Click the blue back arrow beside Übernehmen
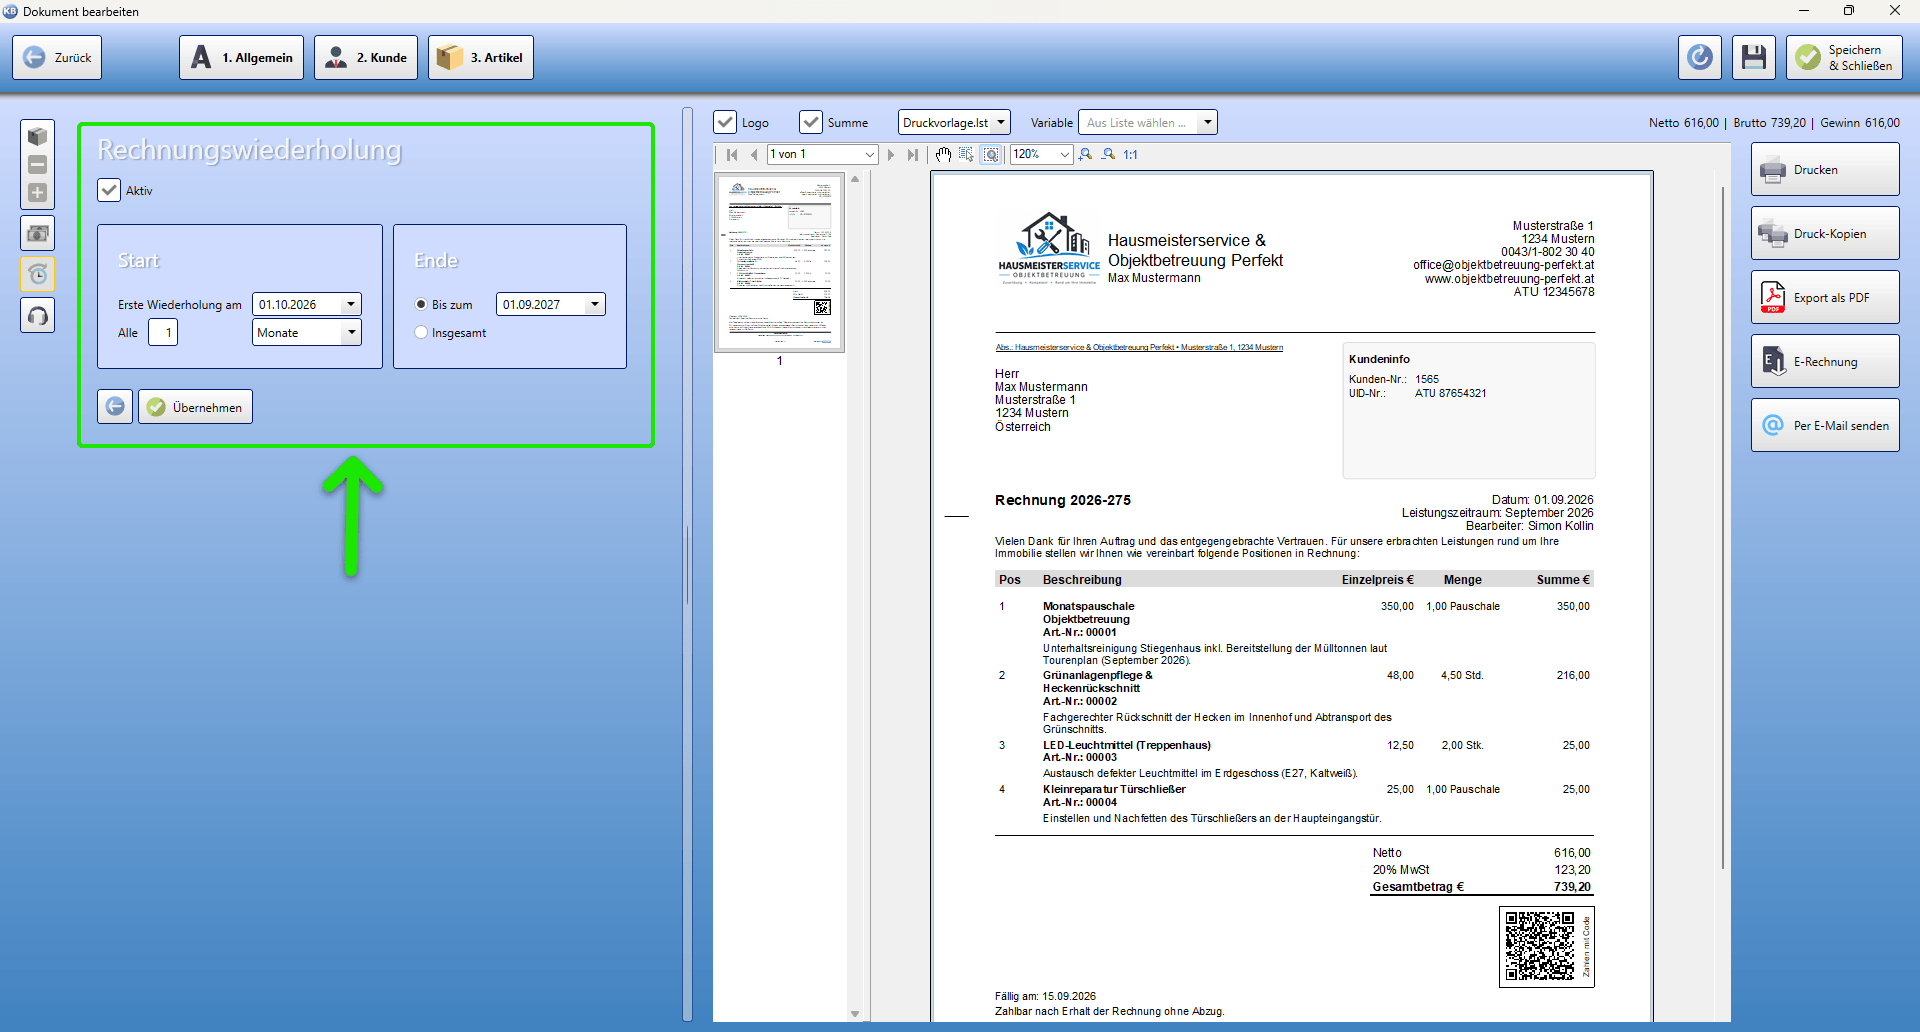The width and height of the screenshot is (1920, 1032). pyautogui.click(x=115, y=407)
